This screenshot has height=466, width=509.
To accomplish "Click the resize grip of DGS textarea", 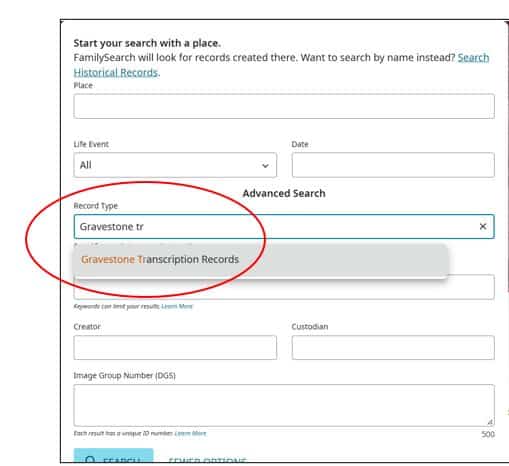I will [490, 422].
